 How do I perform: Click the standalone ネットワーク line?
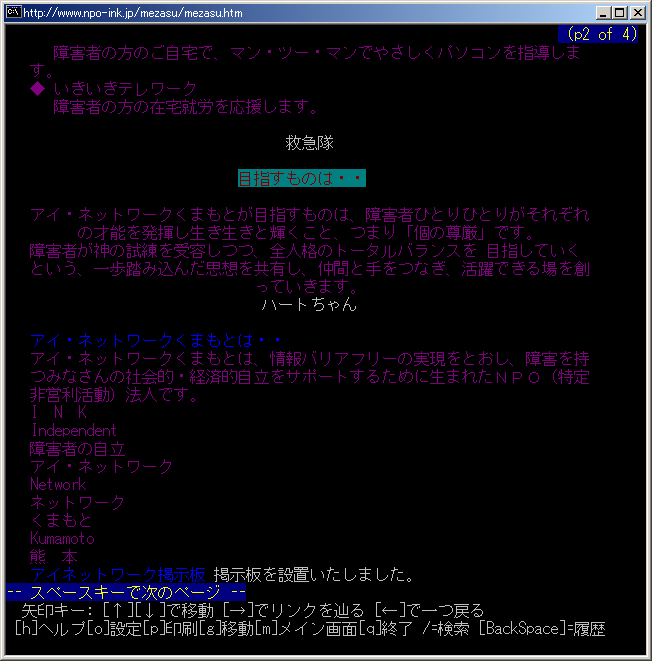click(x=78, y=502)
